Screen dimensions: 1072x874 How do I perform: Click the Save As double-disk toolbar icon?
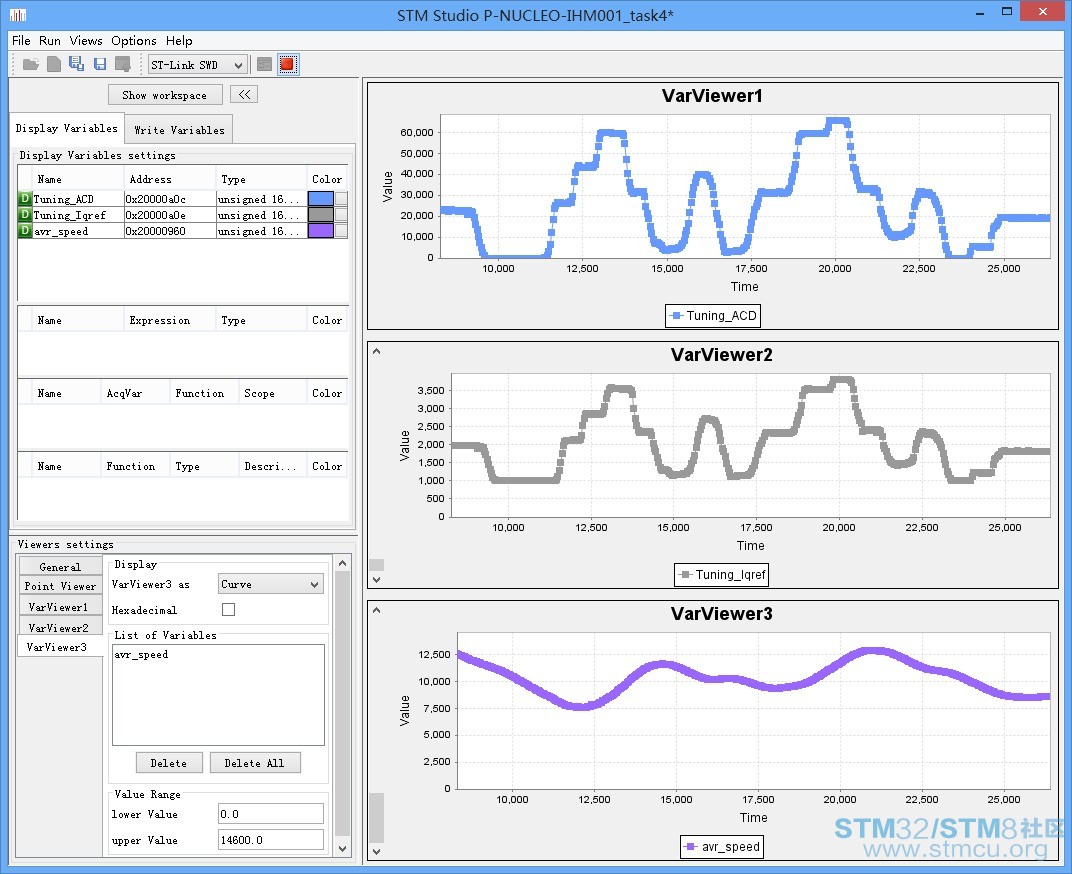point(77,64)
